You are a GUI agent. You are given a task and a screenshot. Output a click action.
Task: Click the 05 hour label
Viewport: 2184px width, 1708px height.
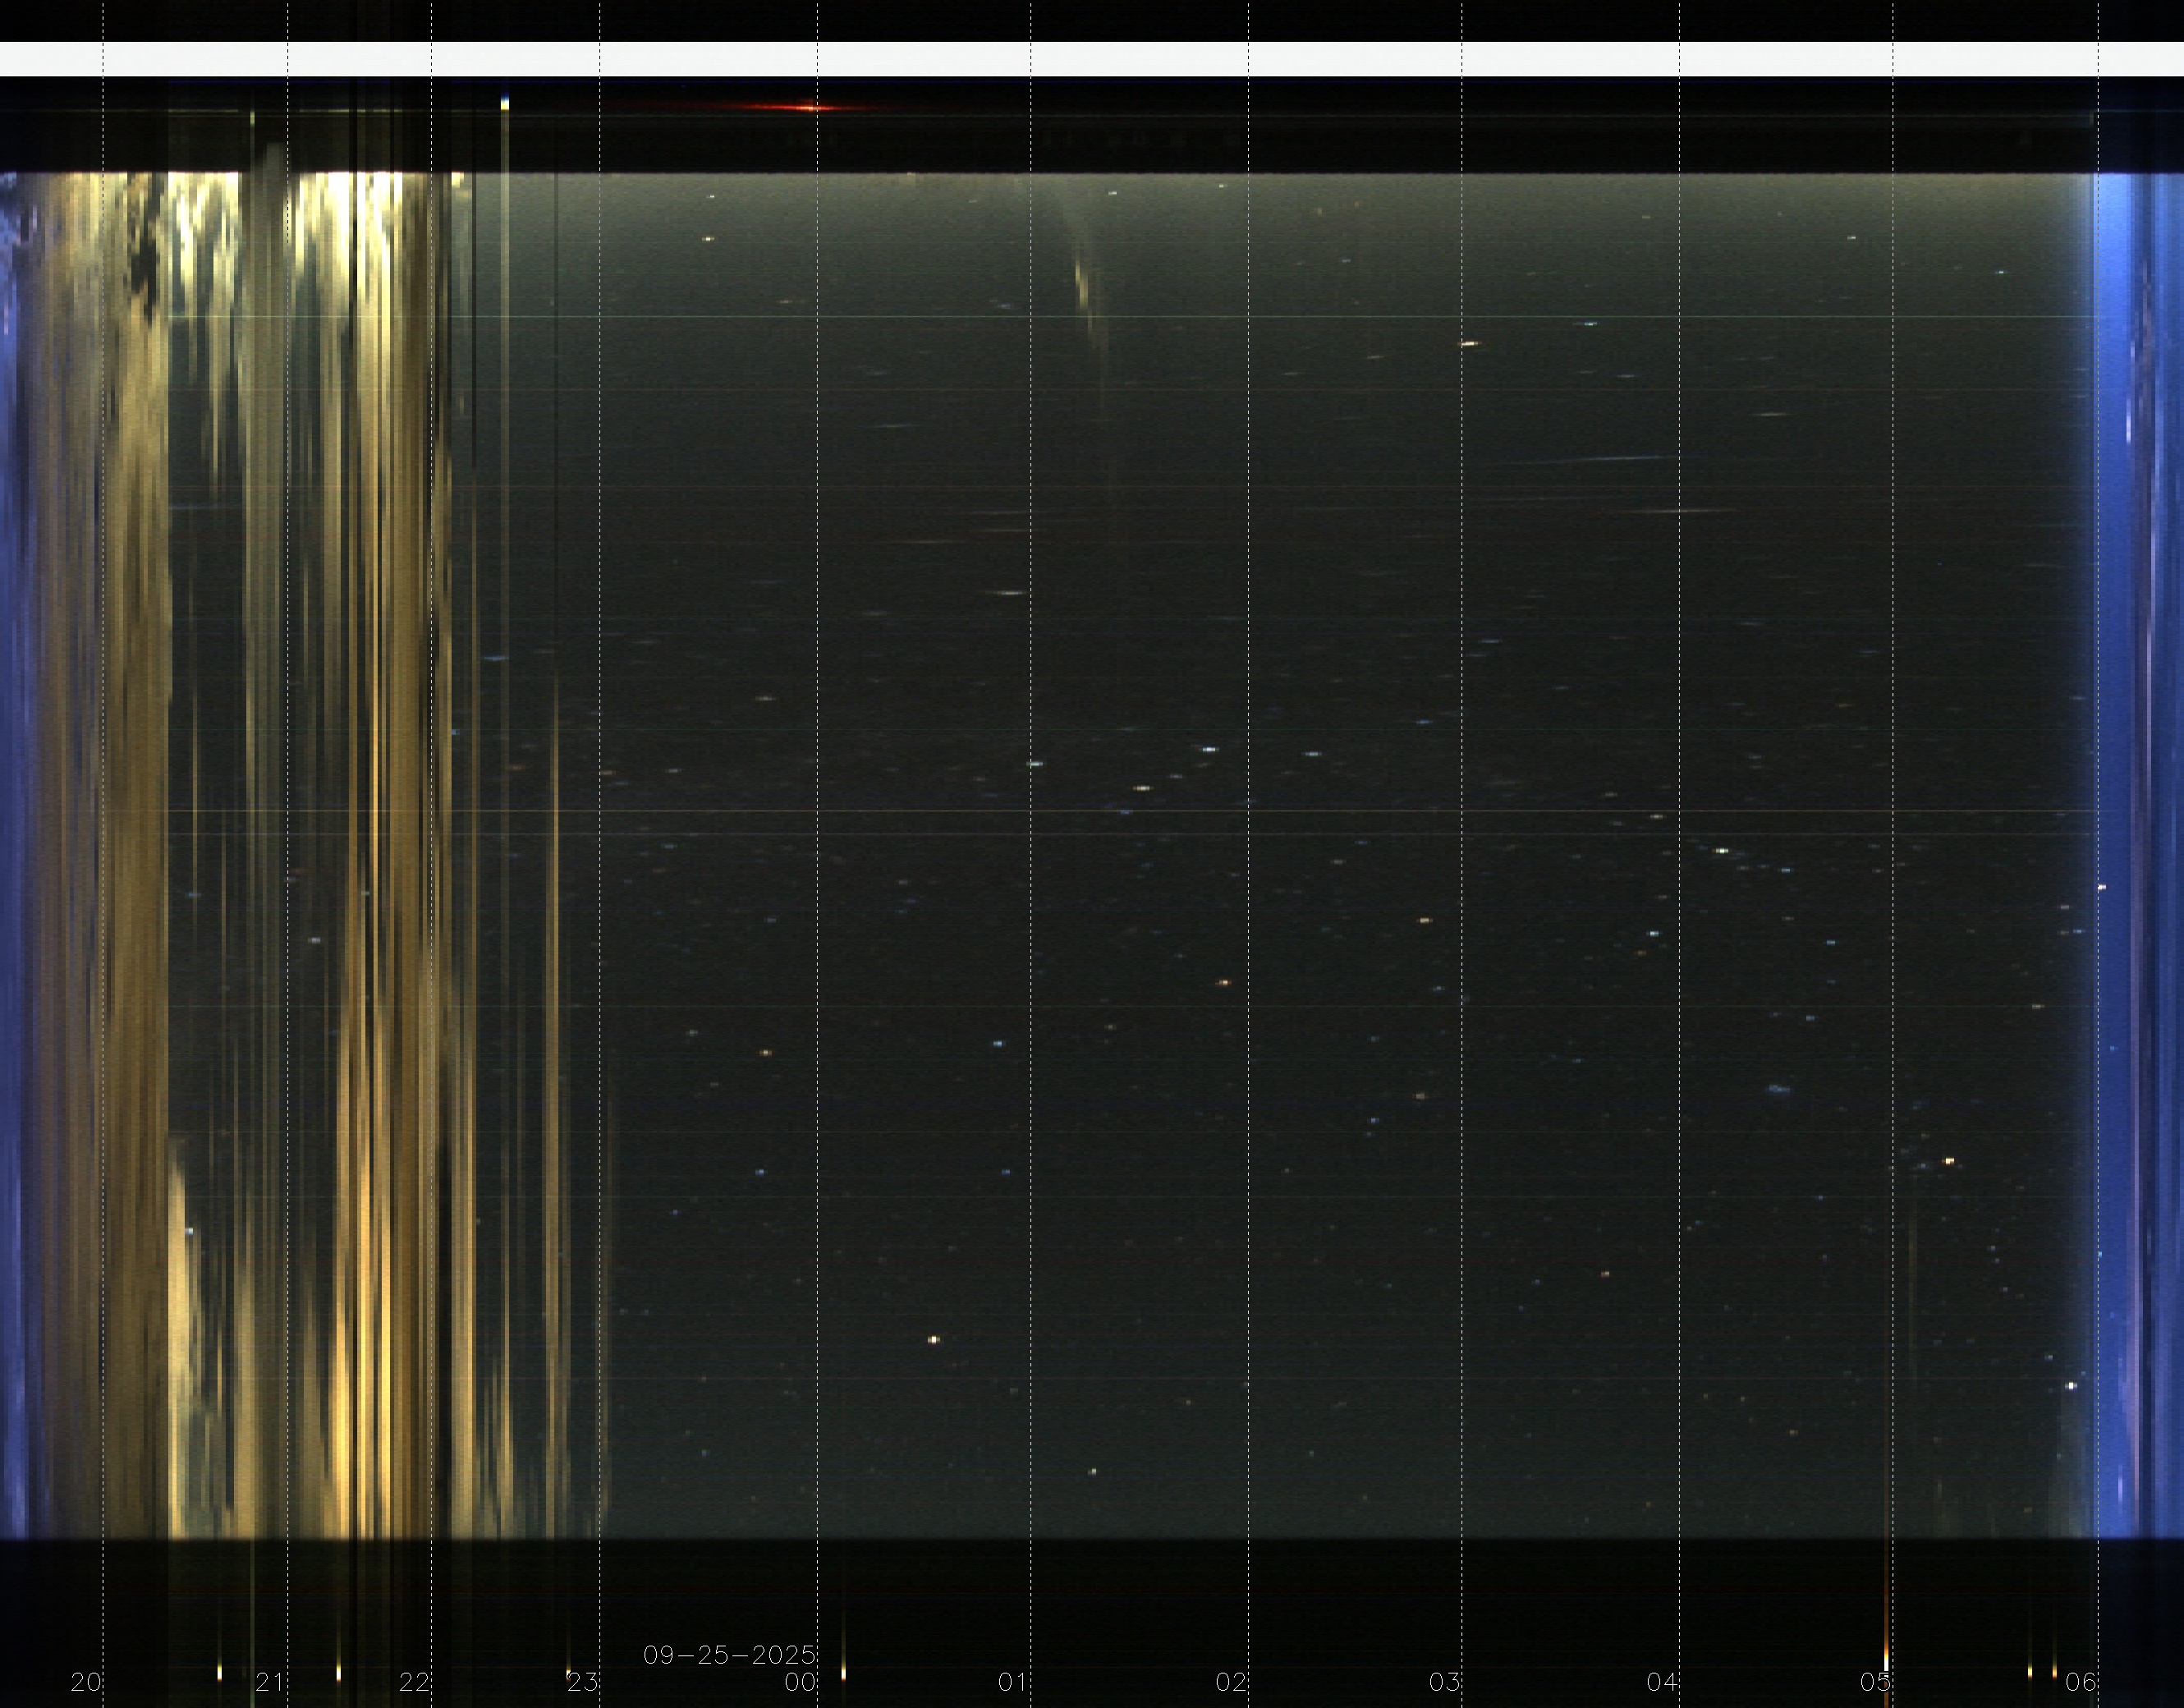(1875, 1682)
